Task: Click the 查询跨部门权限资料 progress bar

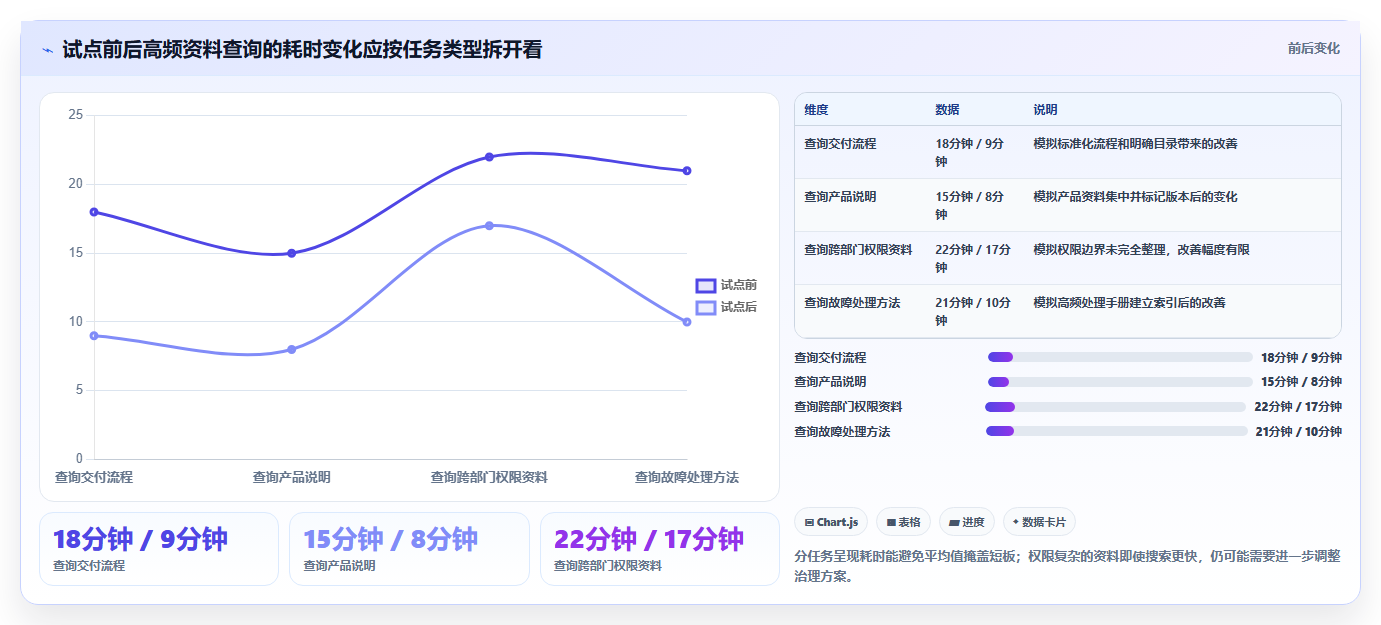Action: [1116, 407]
